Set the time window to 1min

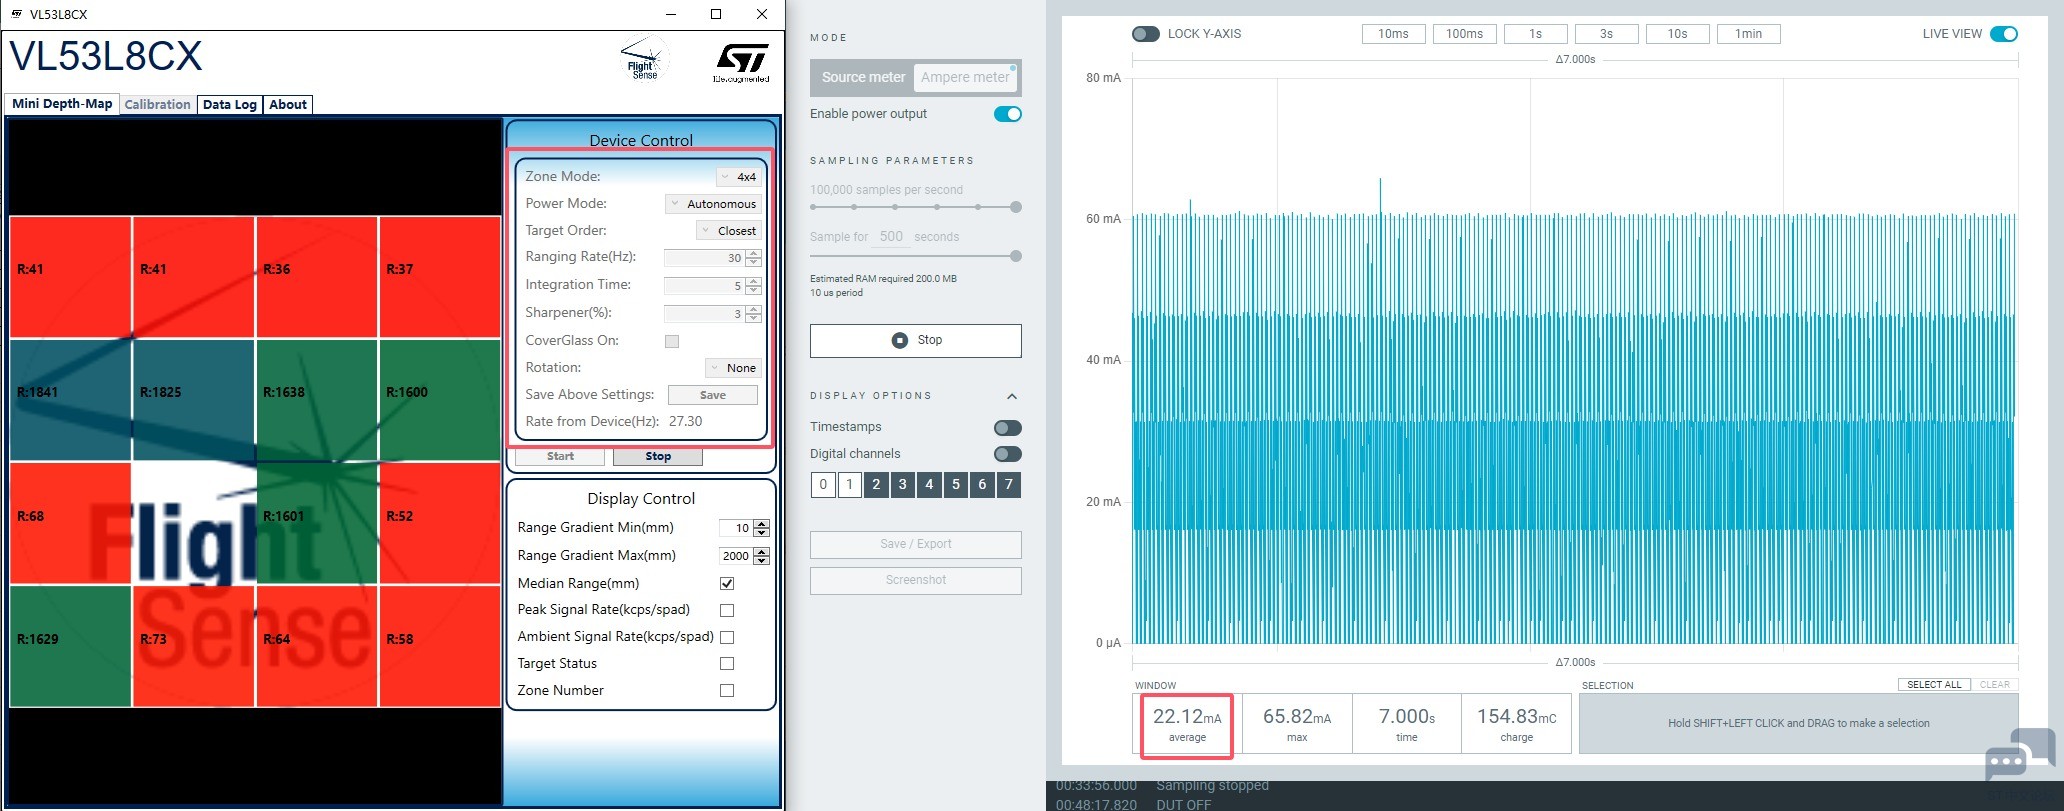1748,34
